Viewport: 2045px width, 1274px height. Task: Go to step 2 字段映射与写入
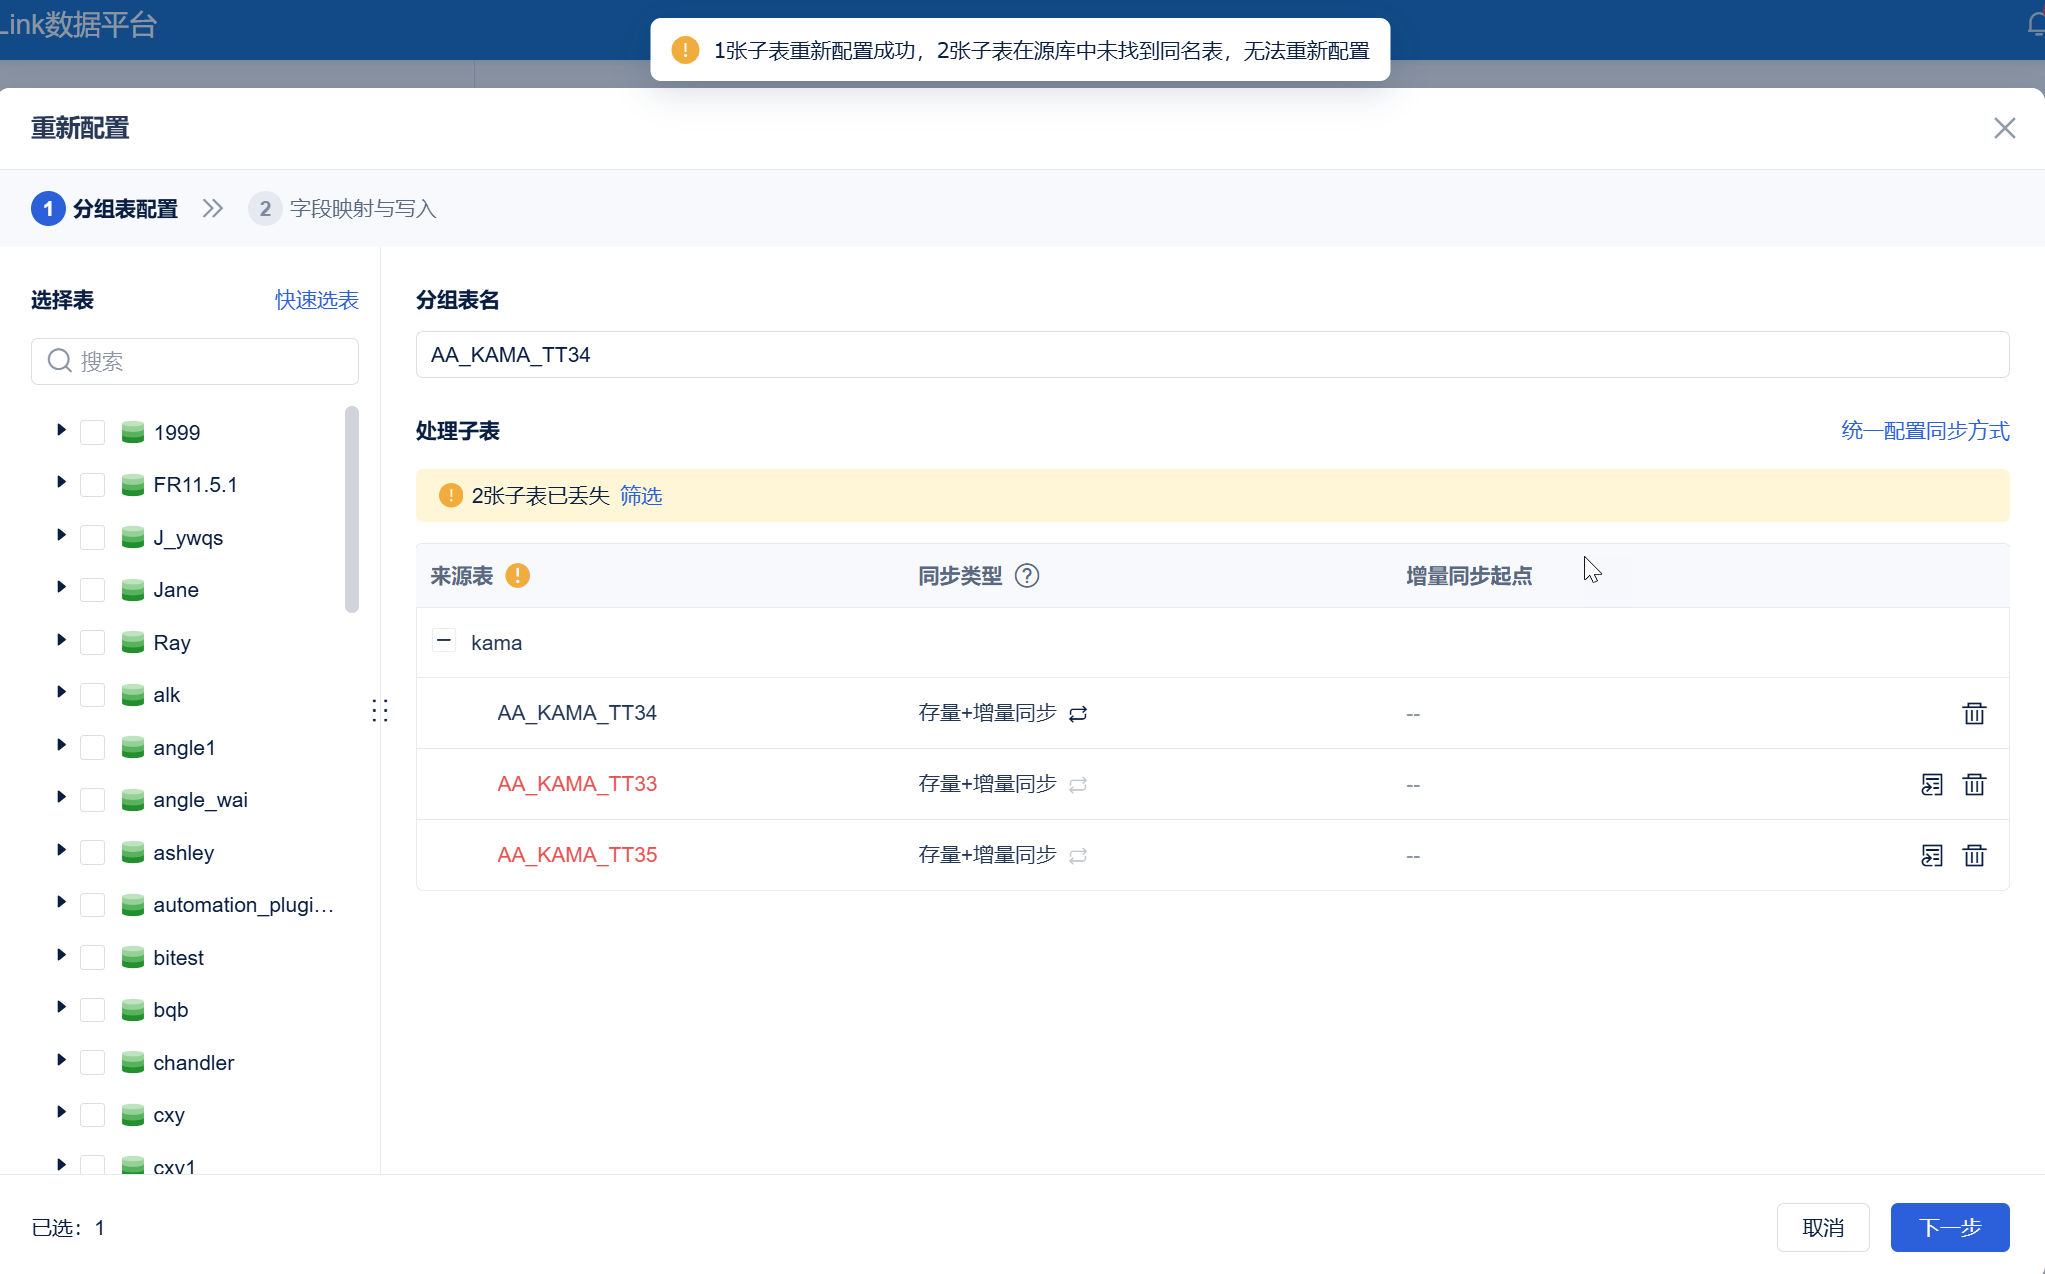(x=343, y=208)
